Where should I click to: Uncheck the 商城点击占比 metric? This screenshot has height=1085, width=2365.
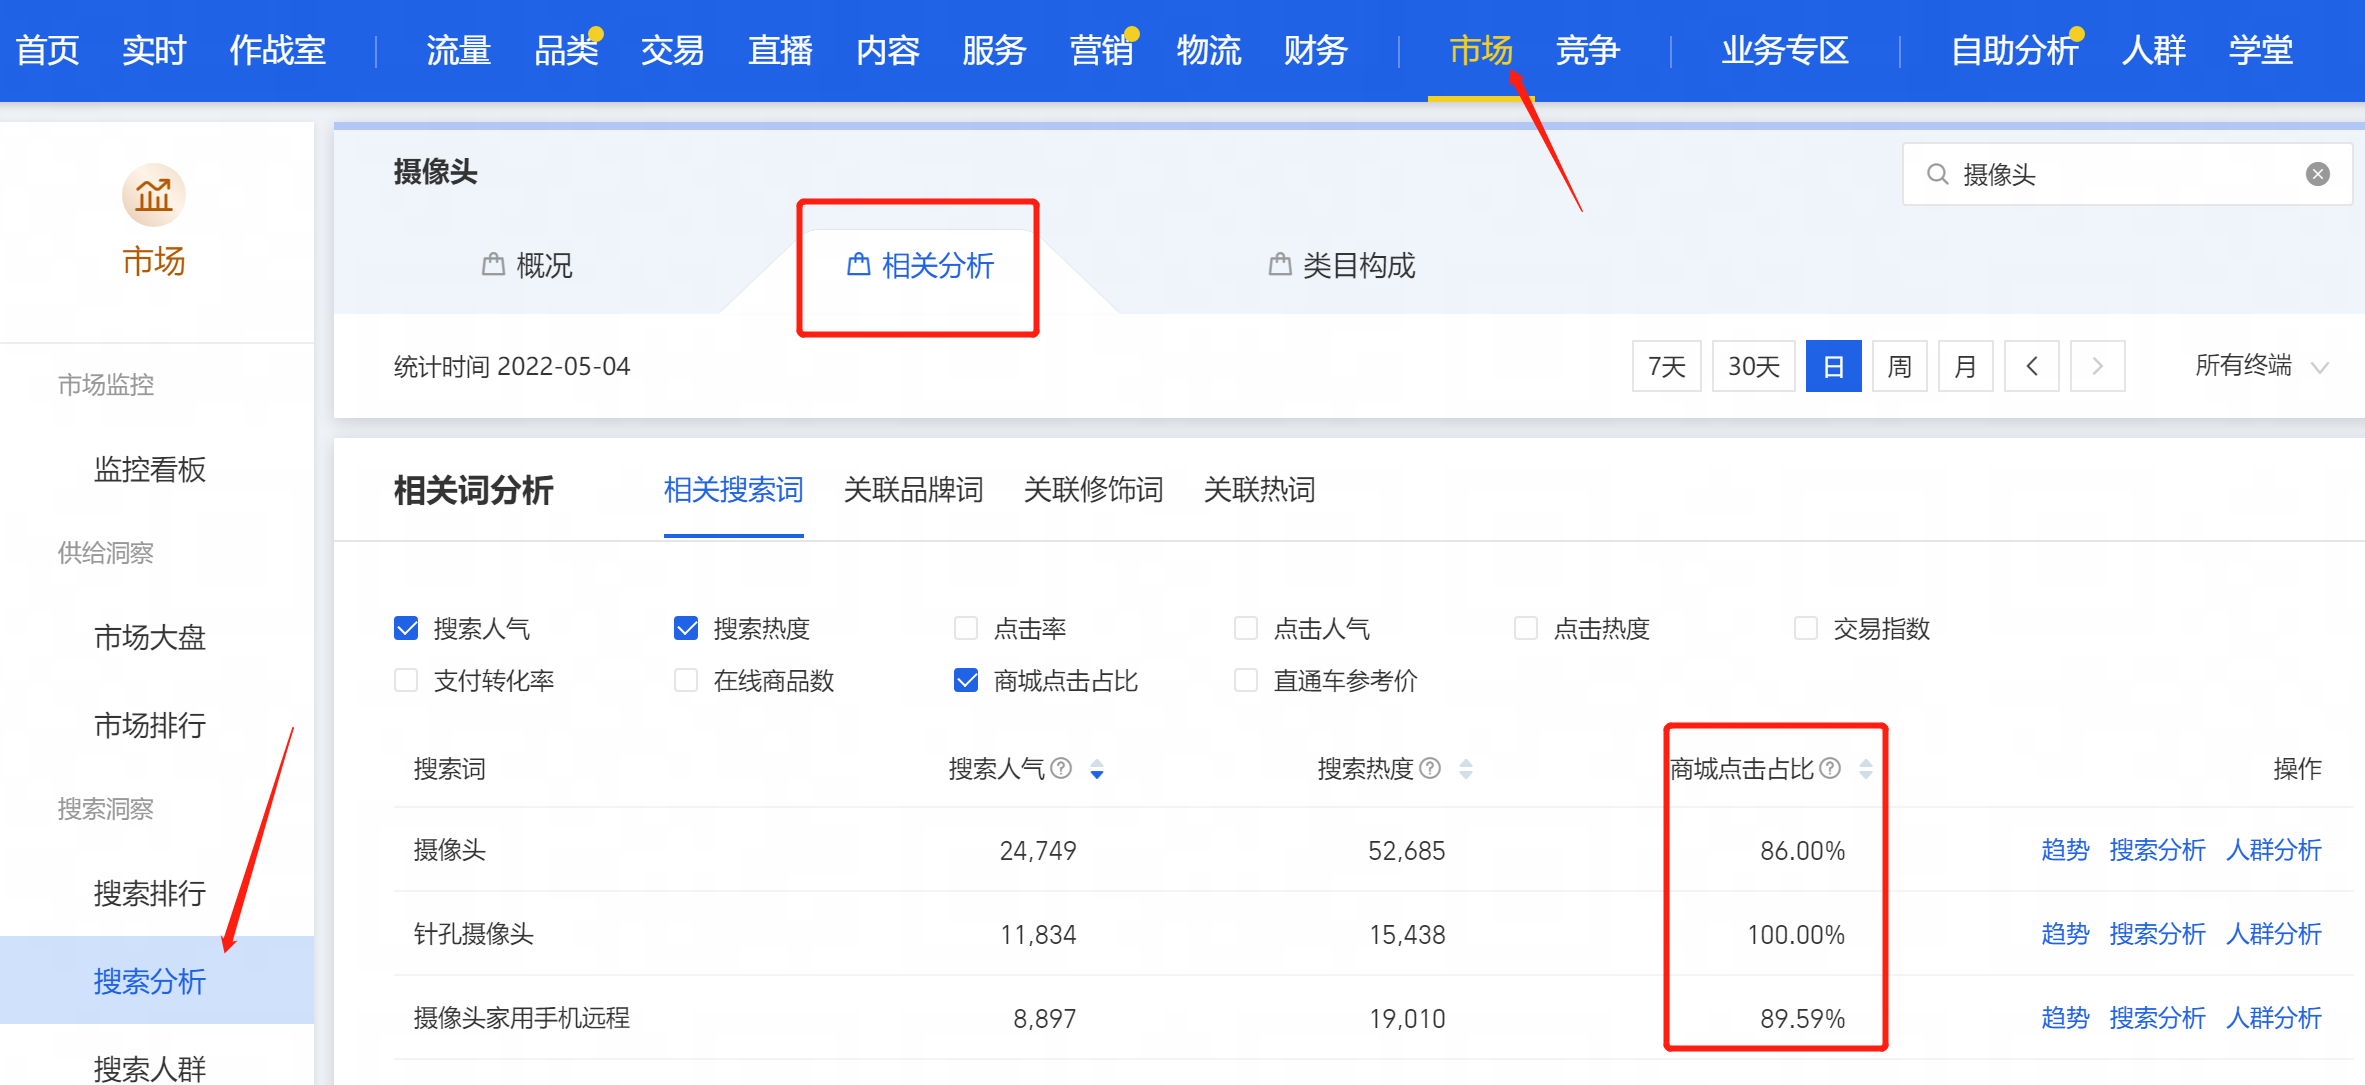966,680
